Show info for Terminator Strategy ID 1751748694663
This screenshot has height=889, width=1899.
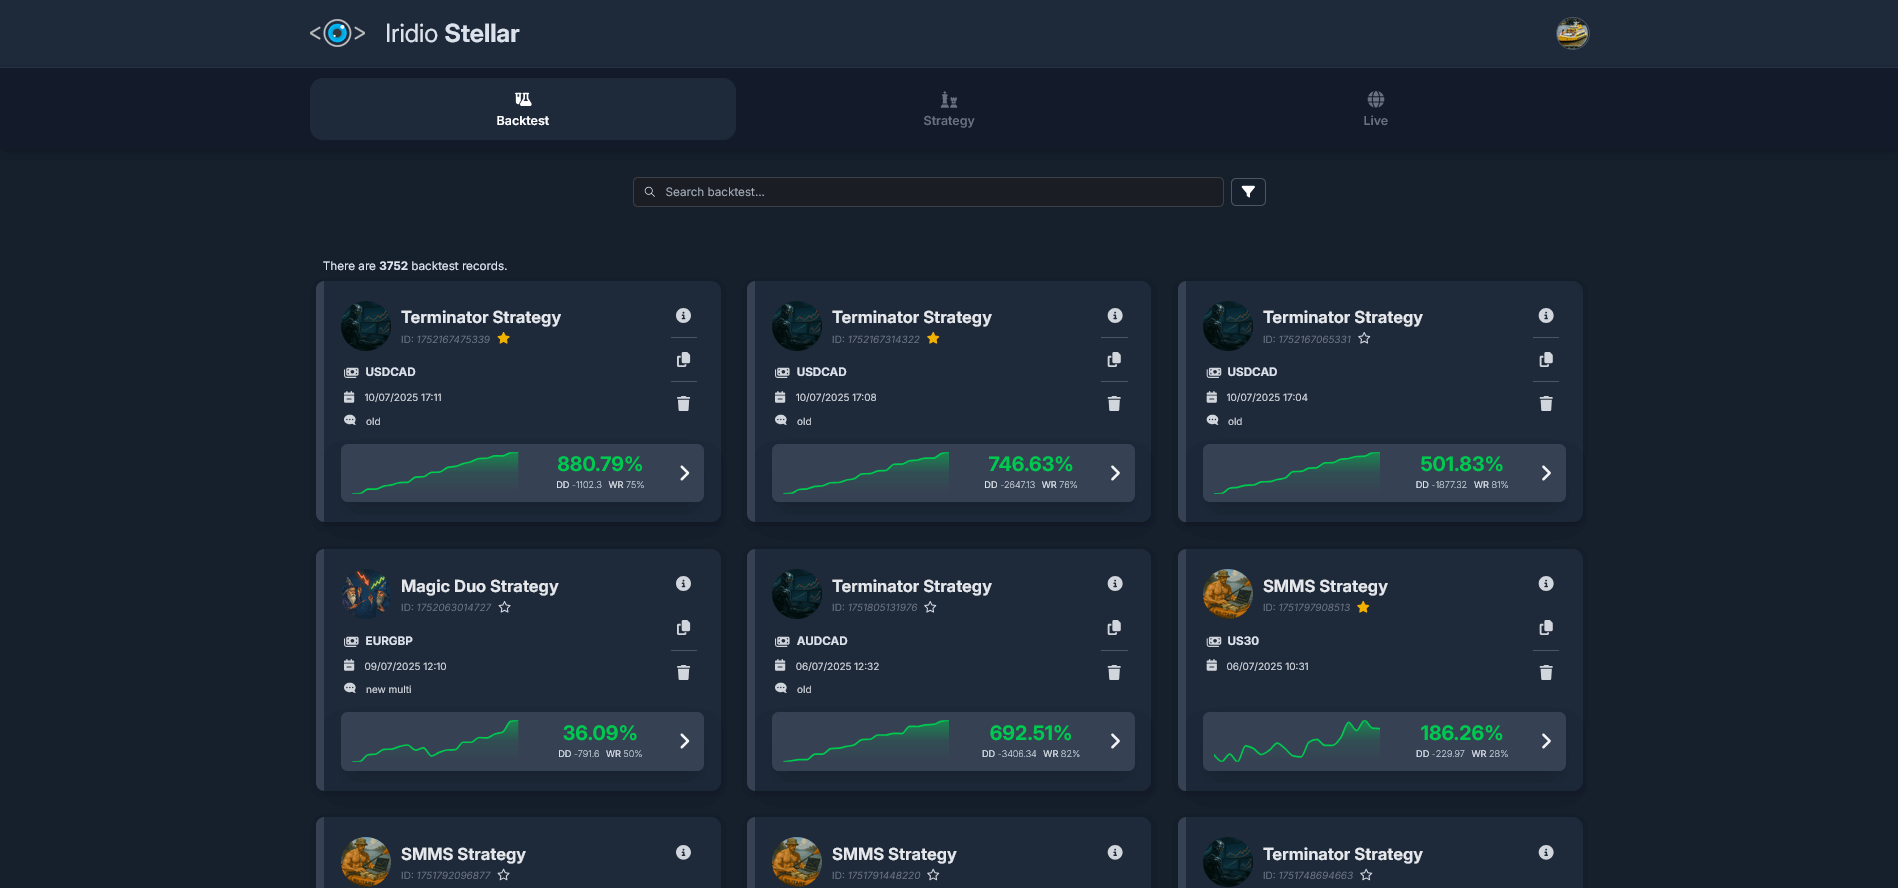1546,853
